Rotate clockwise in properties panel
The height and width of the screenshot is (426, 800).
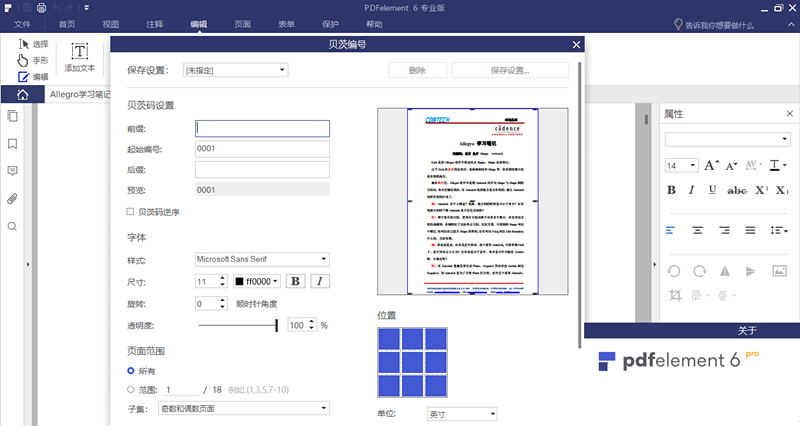click(699, 271)
